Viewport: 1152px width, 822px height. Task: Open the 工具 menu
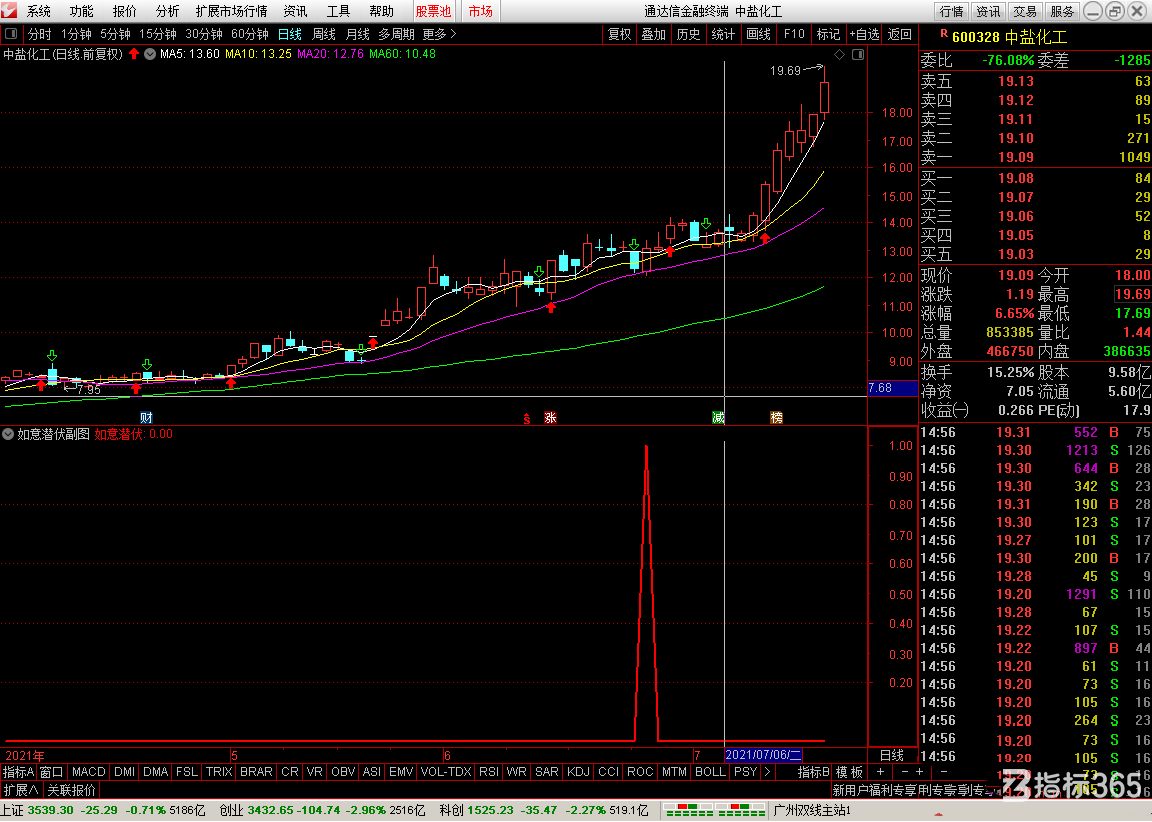(339, 11)
